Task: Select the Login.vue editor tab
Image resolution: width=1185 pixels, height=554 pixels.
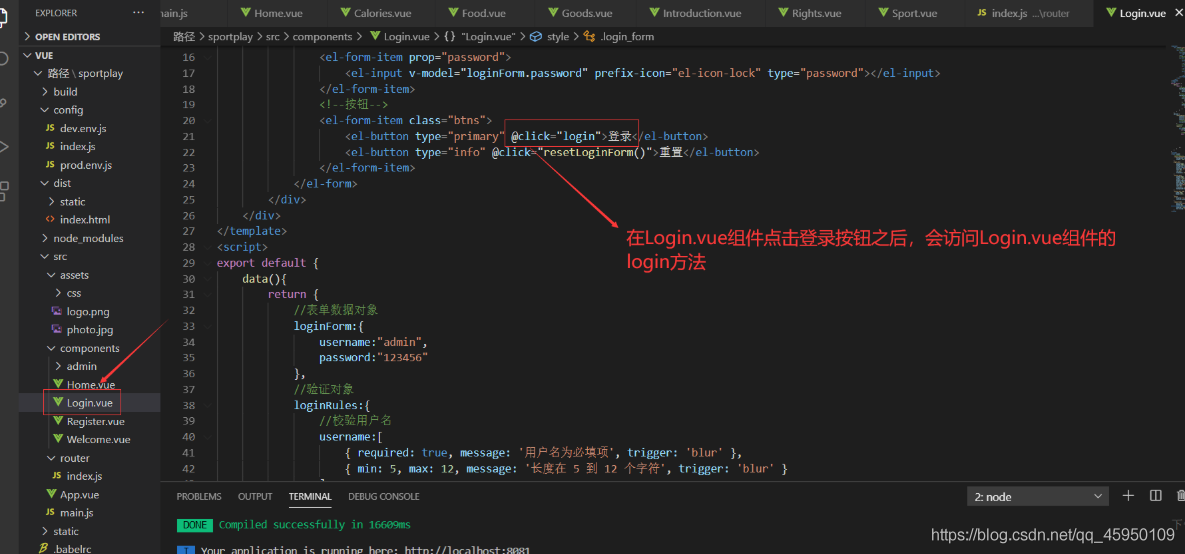Action: [x=1138, y=13]
